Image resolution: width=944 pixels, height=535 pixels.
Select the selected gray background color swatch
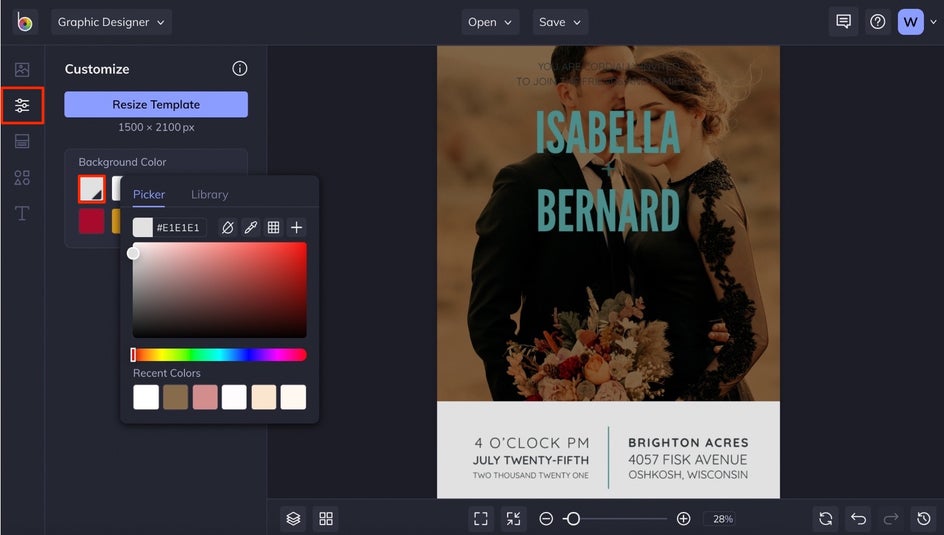coord(92,189)
